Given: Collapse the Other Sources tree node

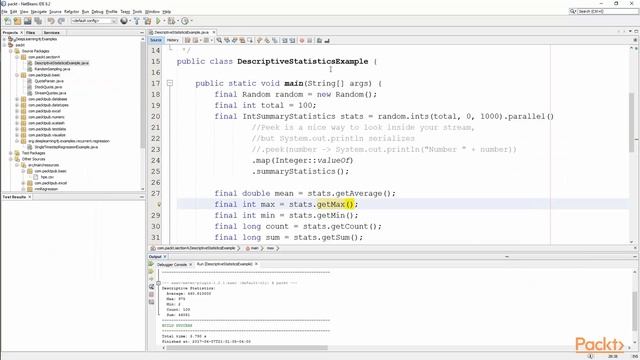Looking at the screenshot, I should (11, 159).
